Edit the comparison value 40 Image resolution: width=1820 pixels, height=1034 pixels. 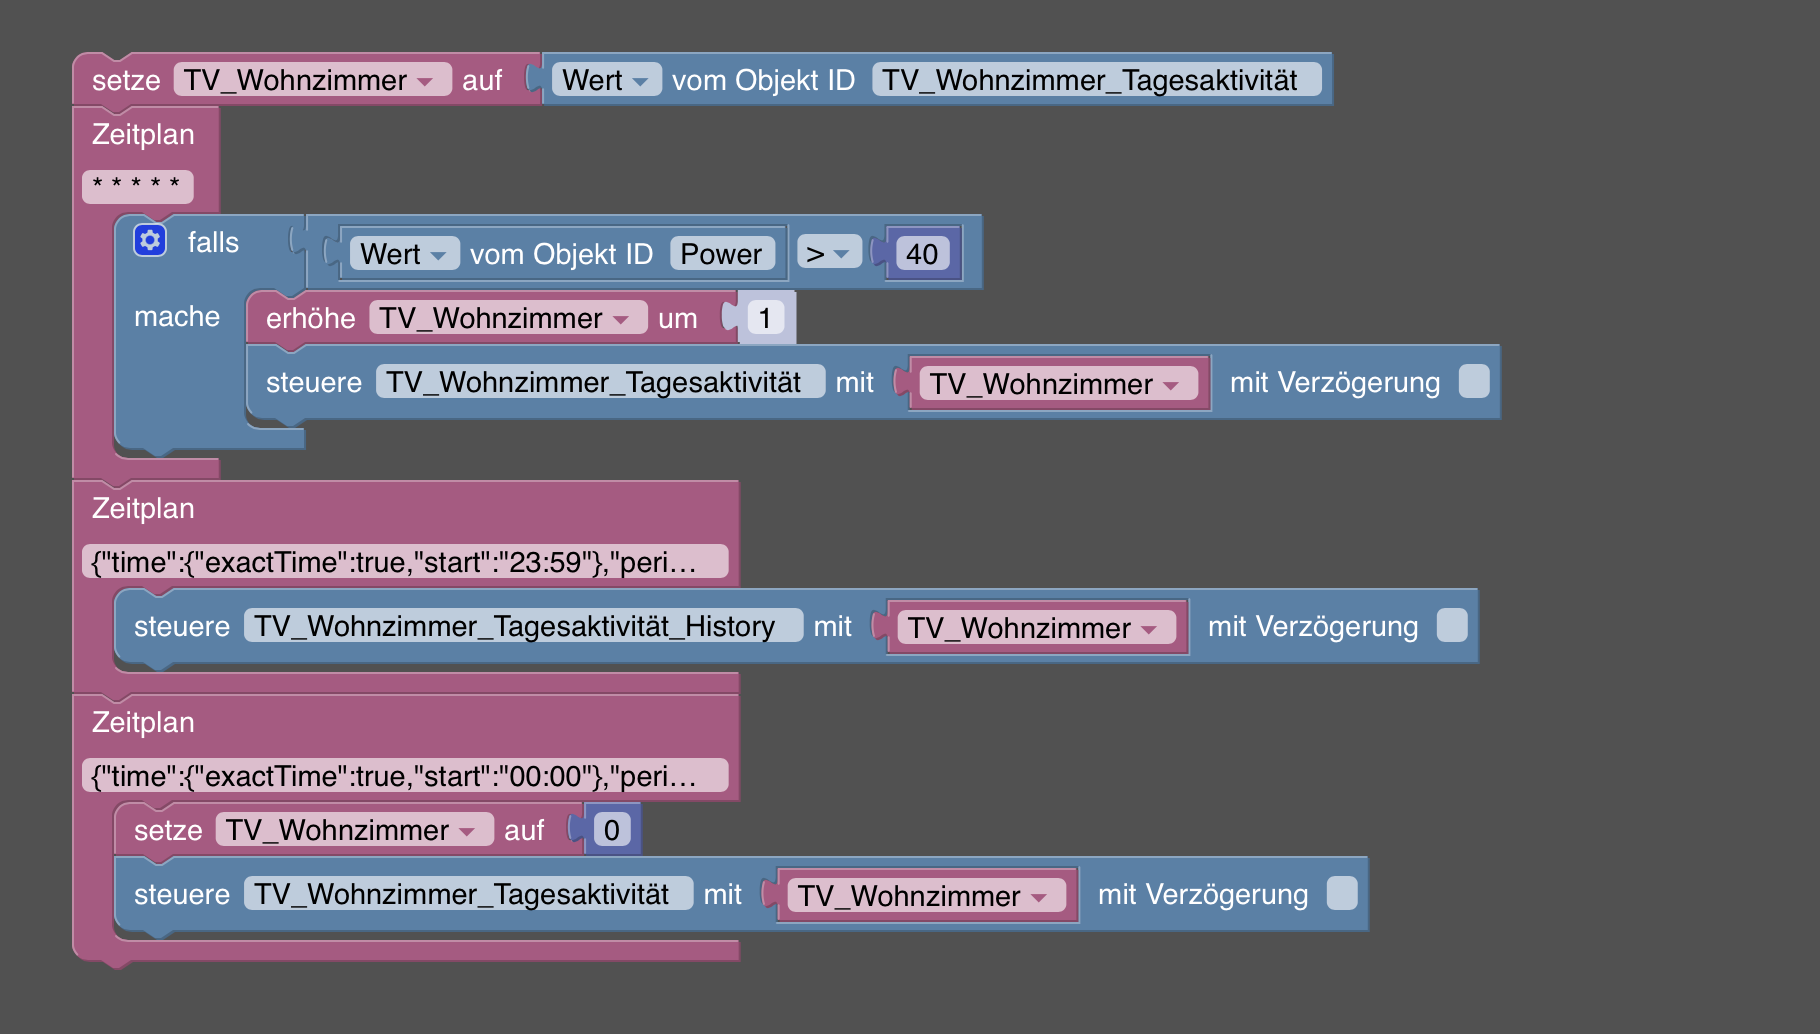pyautogui.click(x=922, y=254)
